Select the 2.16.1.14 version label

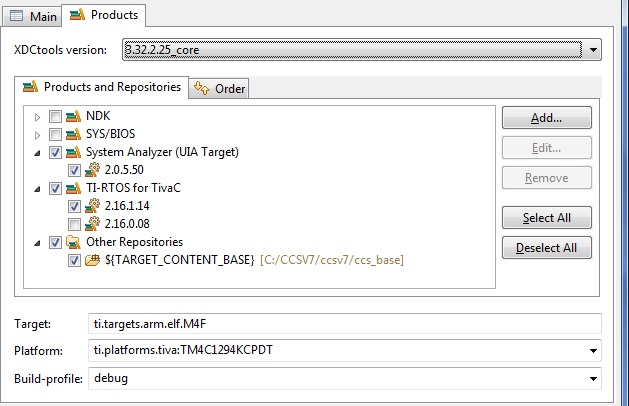[x=127, y=206]
